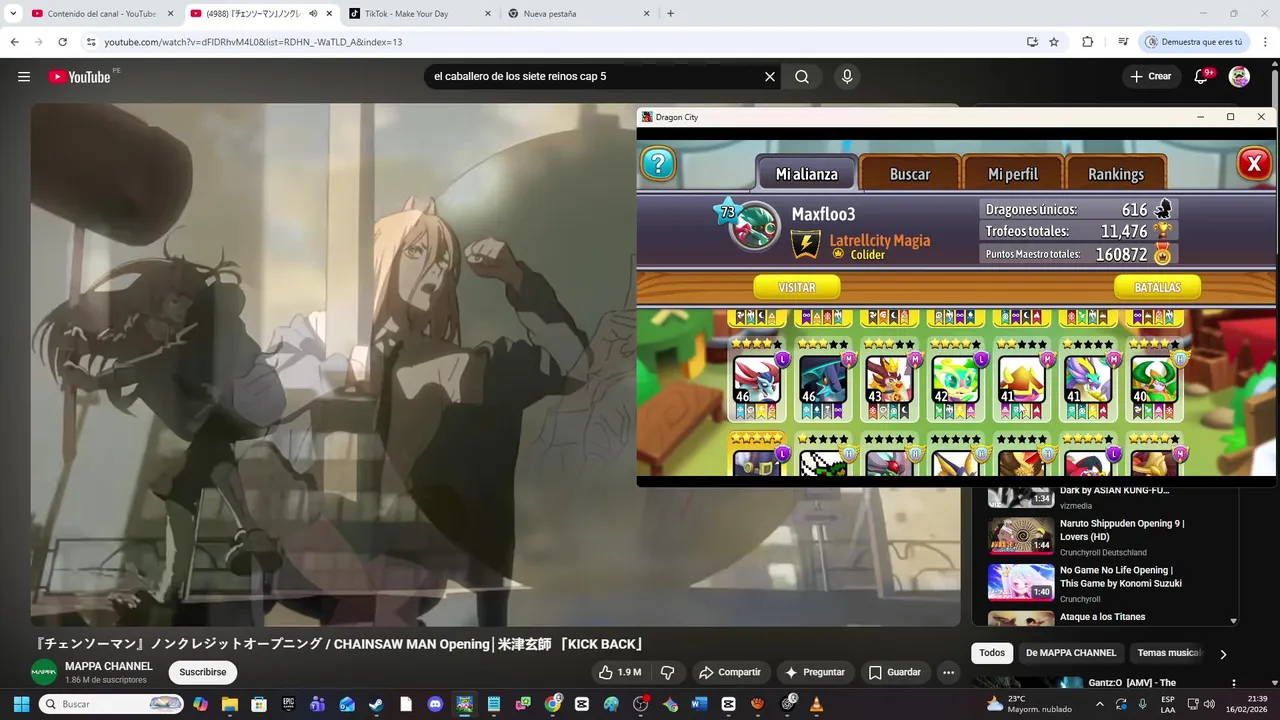Open YouTube notifications bell
Screen dimensions: 1280x720
pos(1203,77)
